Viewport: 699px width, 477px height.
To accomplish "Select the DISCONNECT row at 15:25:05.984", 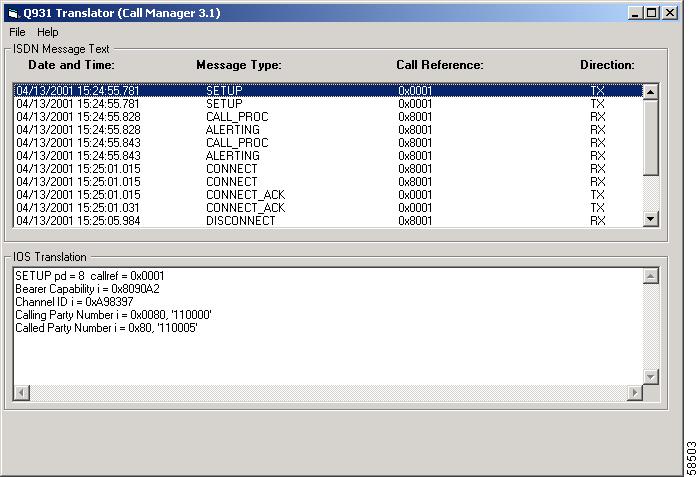I will (328, 221).
